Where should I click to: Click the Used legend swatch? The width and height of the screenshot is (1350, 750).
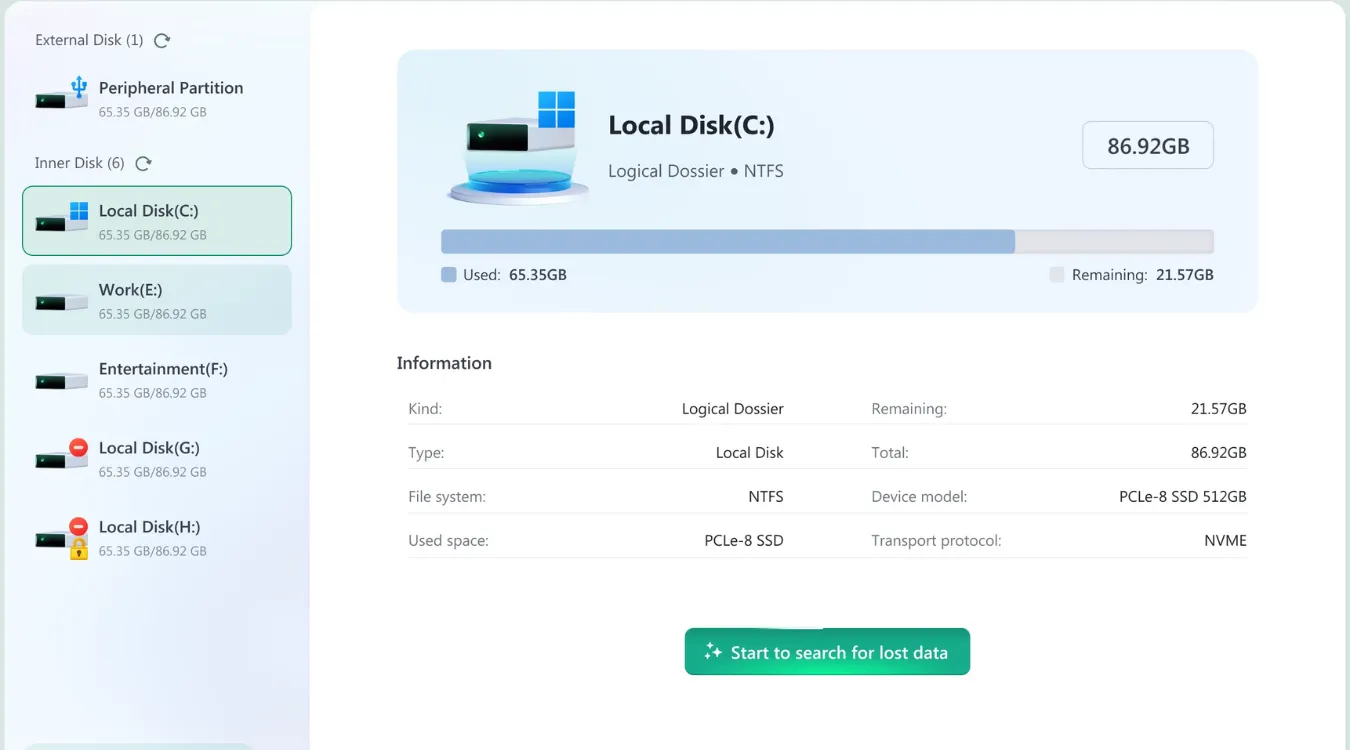(x=448, y=274)
